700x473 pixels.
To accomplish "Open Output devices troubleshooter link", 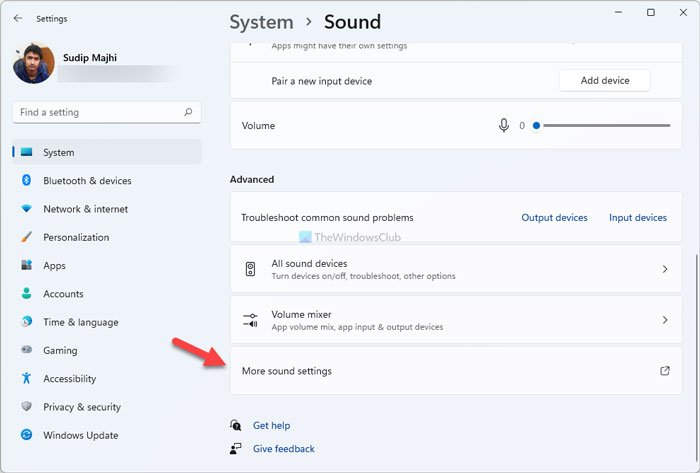I will click(x=554, y=218).
